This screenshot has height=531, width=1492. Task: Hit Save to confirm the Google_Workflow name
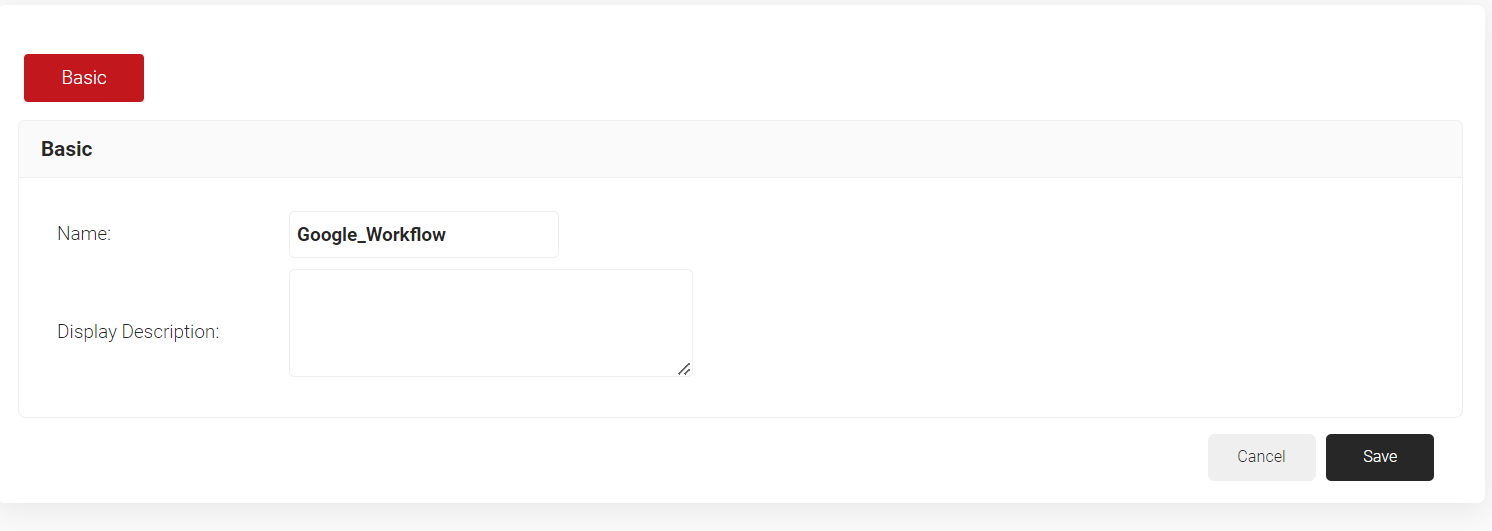tap(1379, 457)
